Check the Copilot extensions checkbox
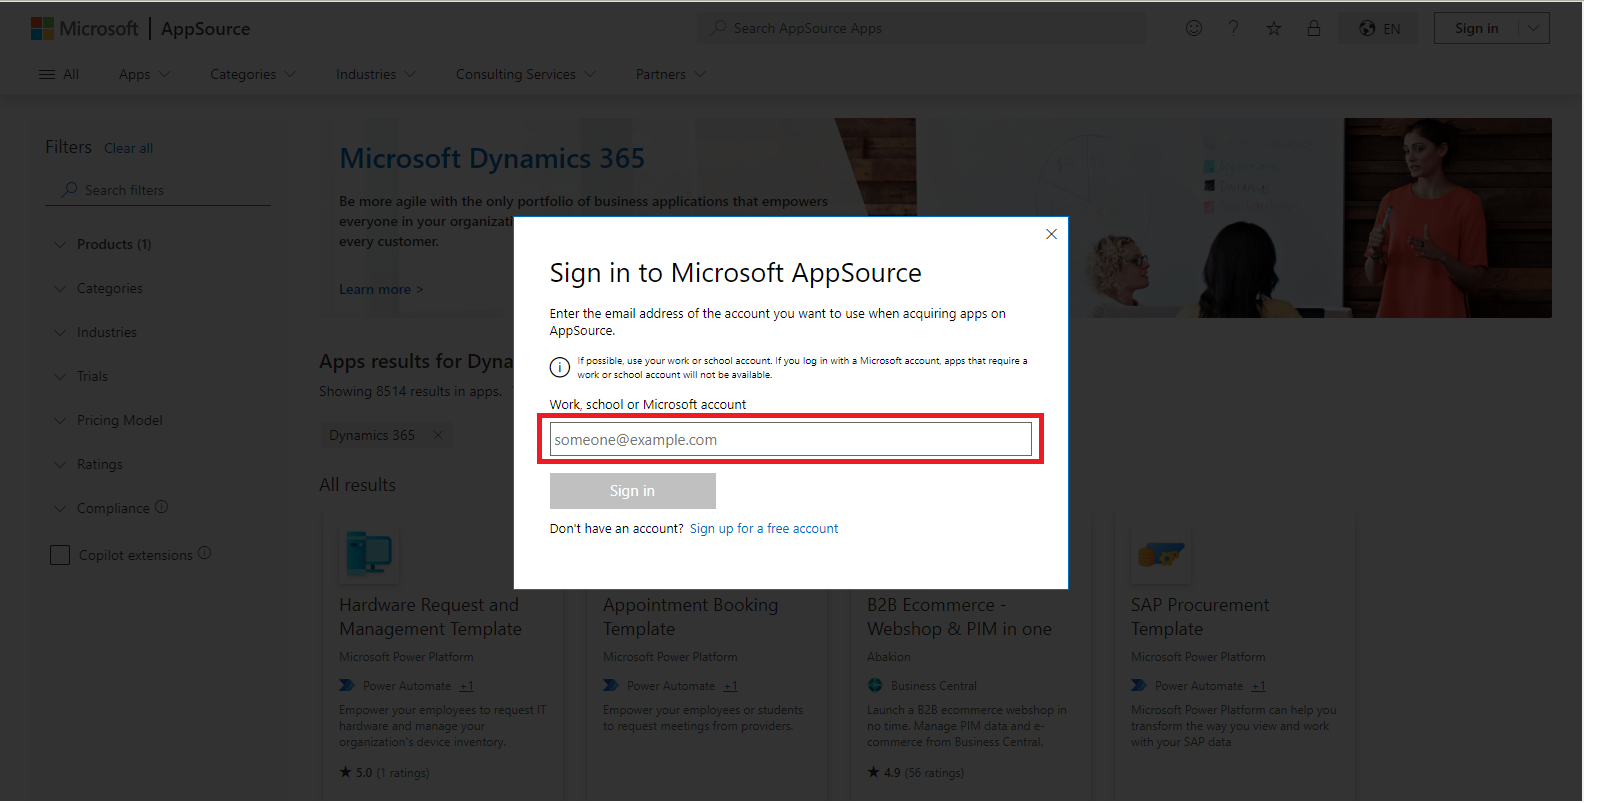 60,555
